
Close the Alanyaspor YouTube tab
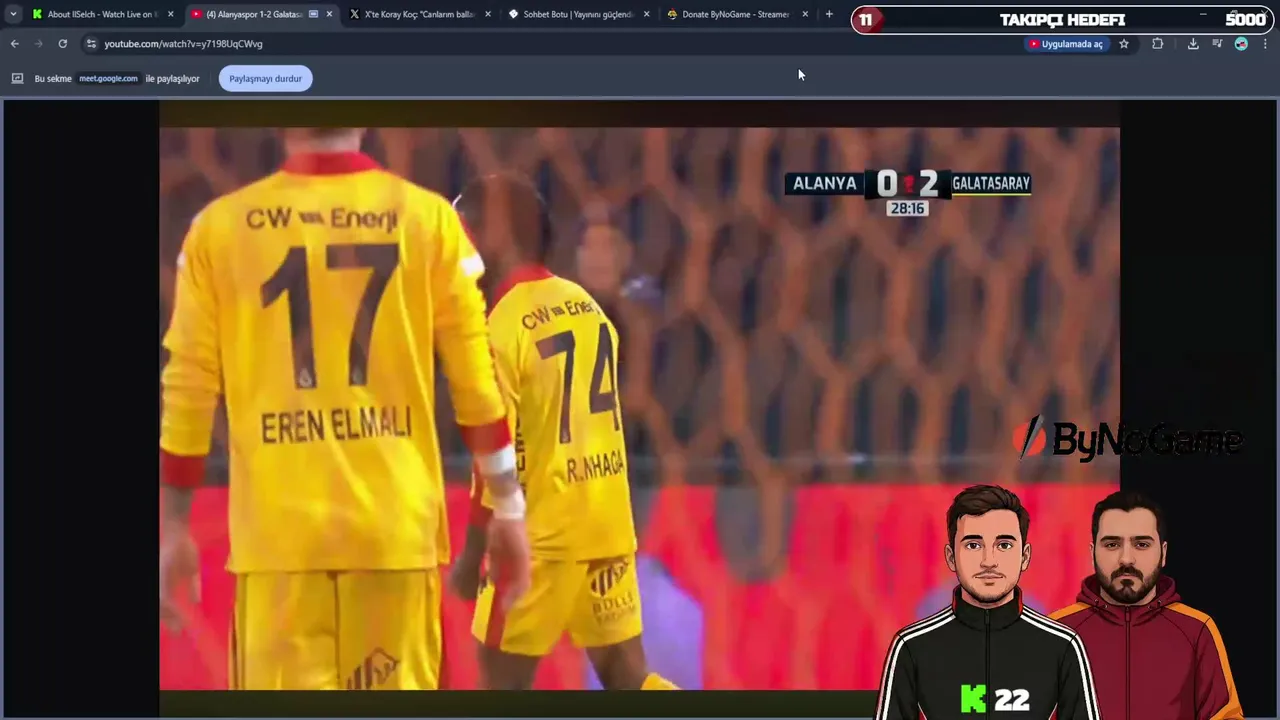point(329,14)
